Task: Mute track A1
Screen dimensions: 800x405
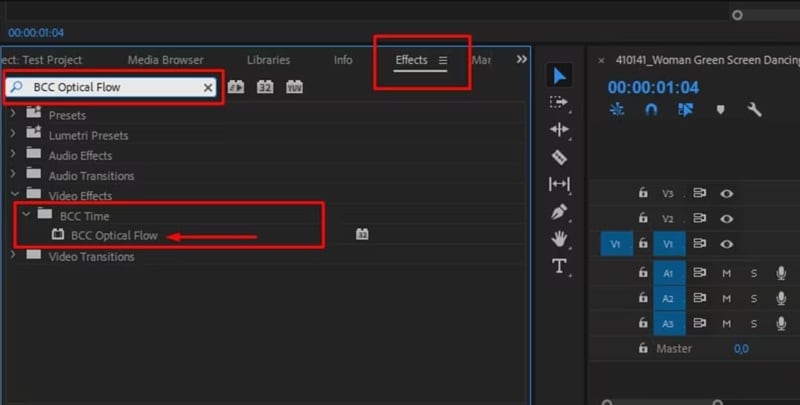Action: pos(727,273)
